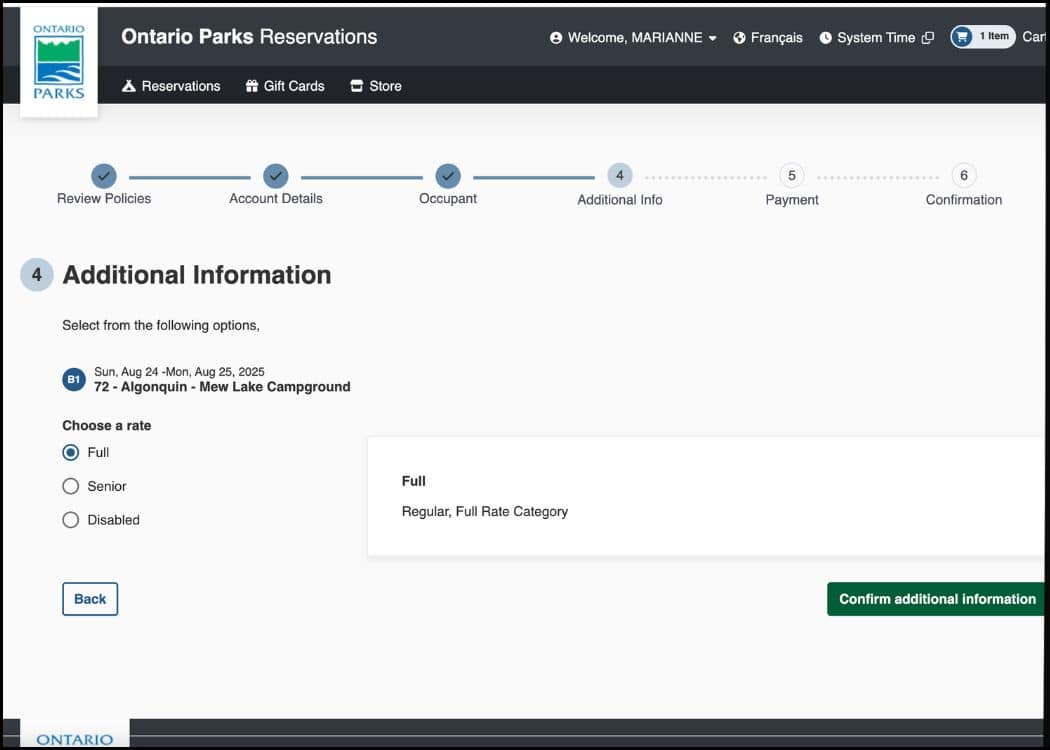The width and height of the screenshot is (1050, 750).
Task: Click Regular, Full Rate Category description
Action: pos(485,512)
